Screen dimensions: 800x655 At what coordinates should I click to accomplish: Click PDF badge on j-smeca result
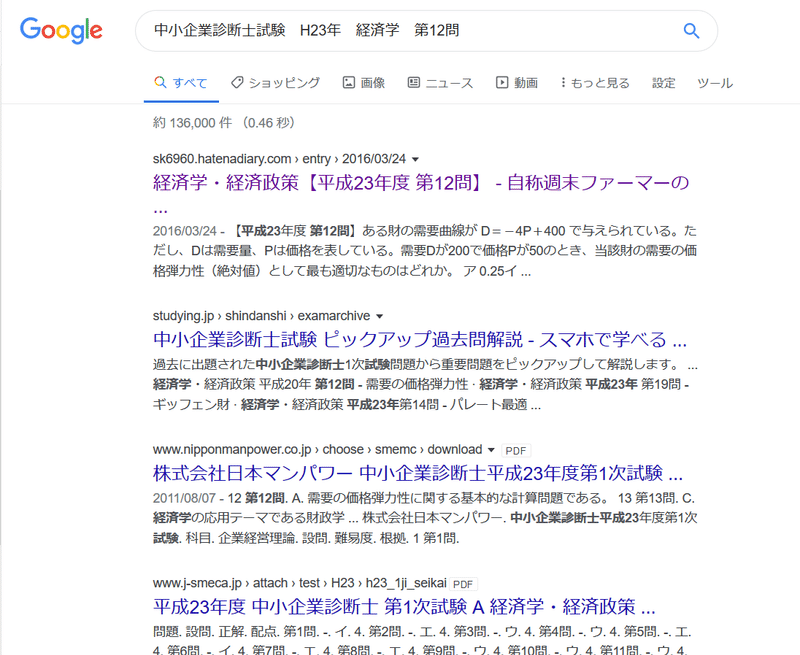tap(463, 584)
